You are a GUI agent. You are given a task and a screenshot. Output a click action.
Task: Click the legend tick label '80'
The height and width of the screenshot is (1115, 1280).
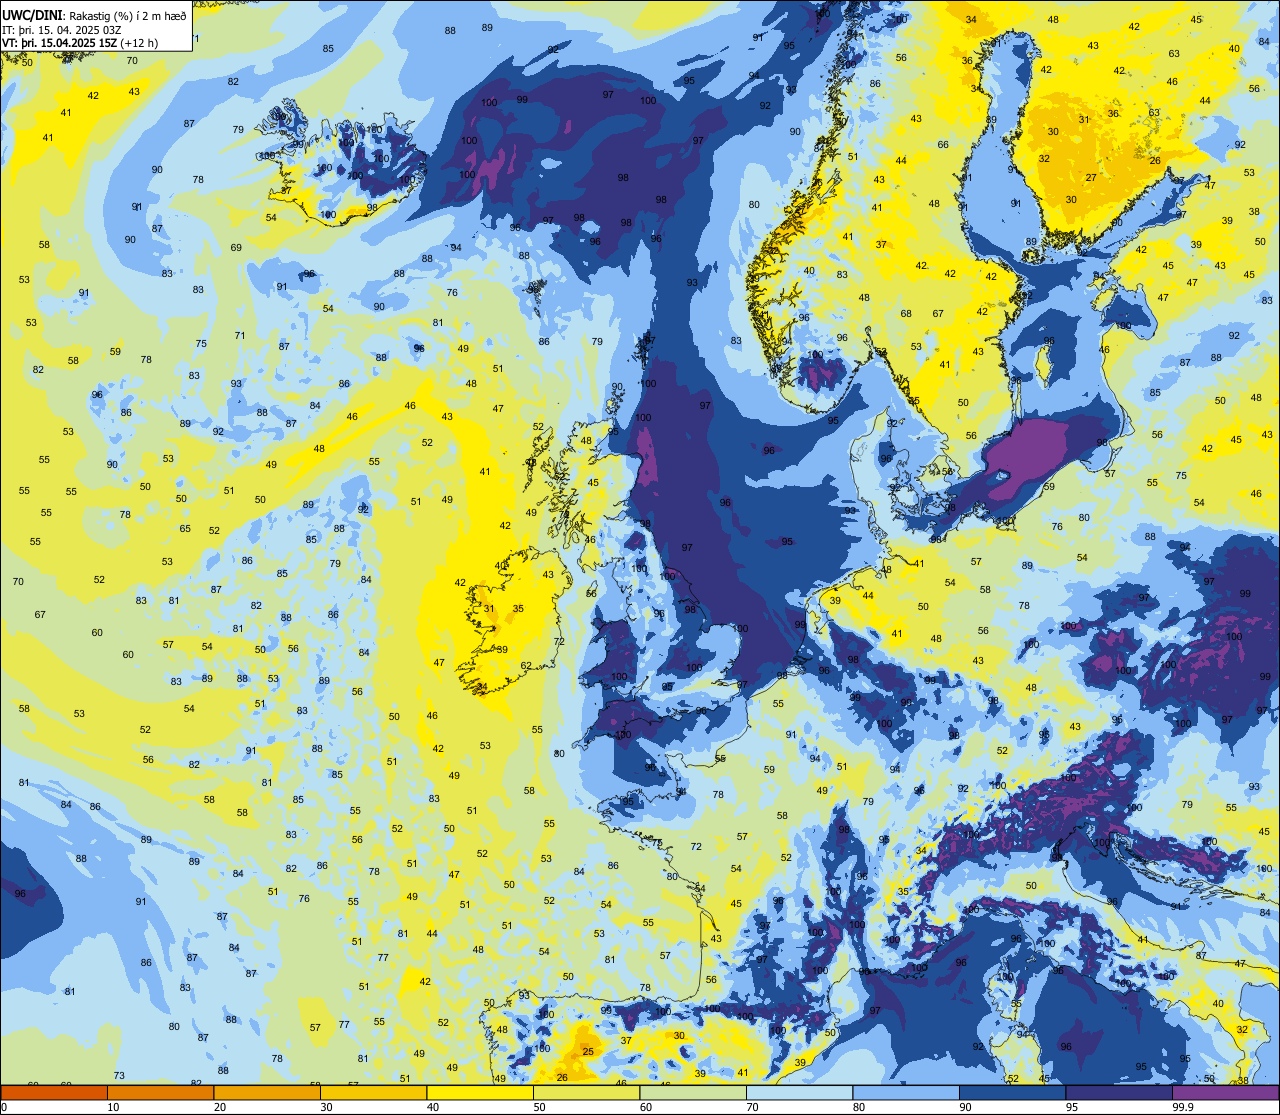pyautogui.click(x=859, y=1107)
